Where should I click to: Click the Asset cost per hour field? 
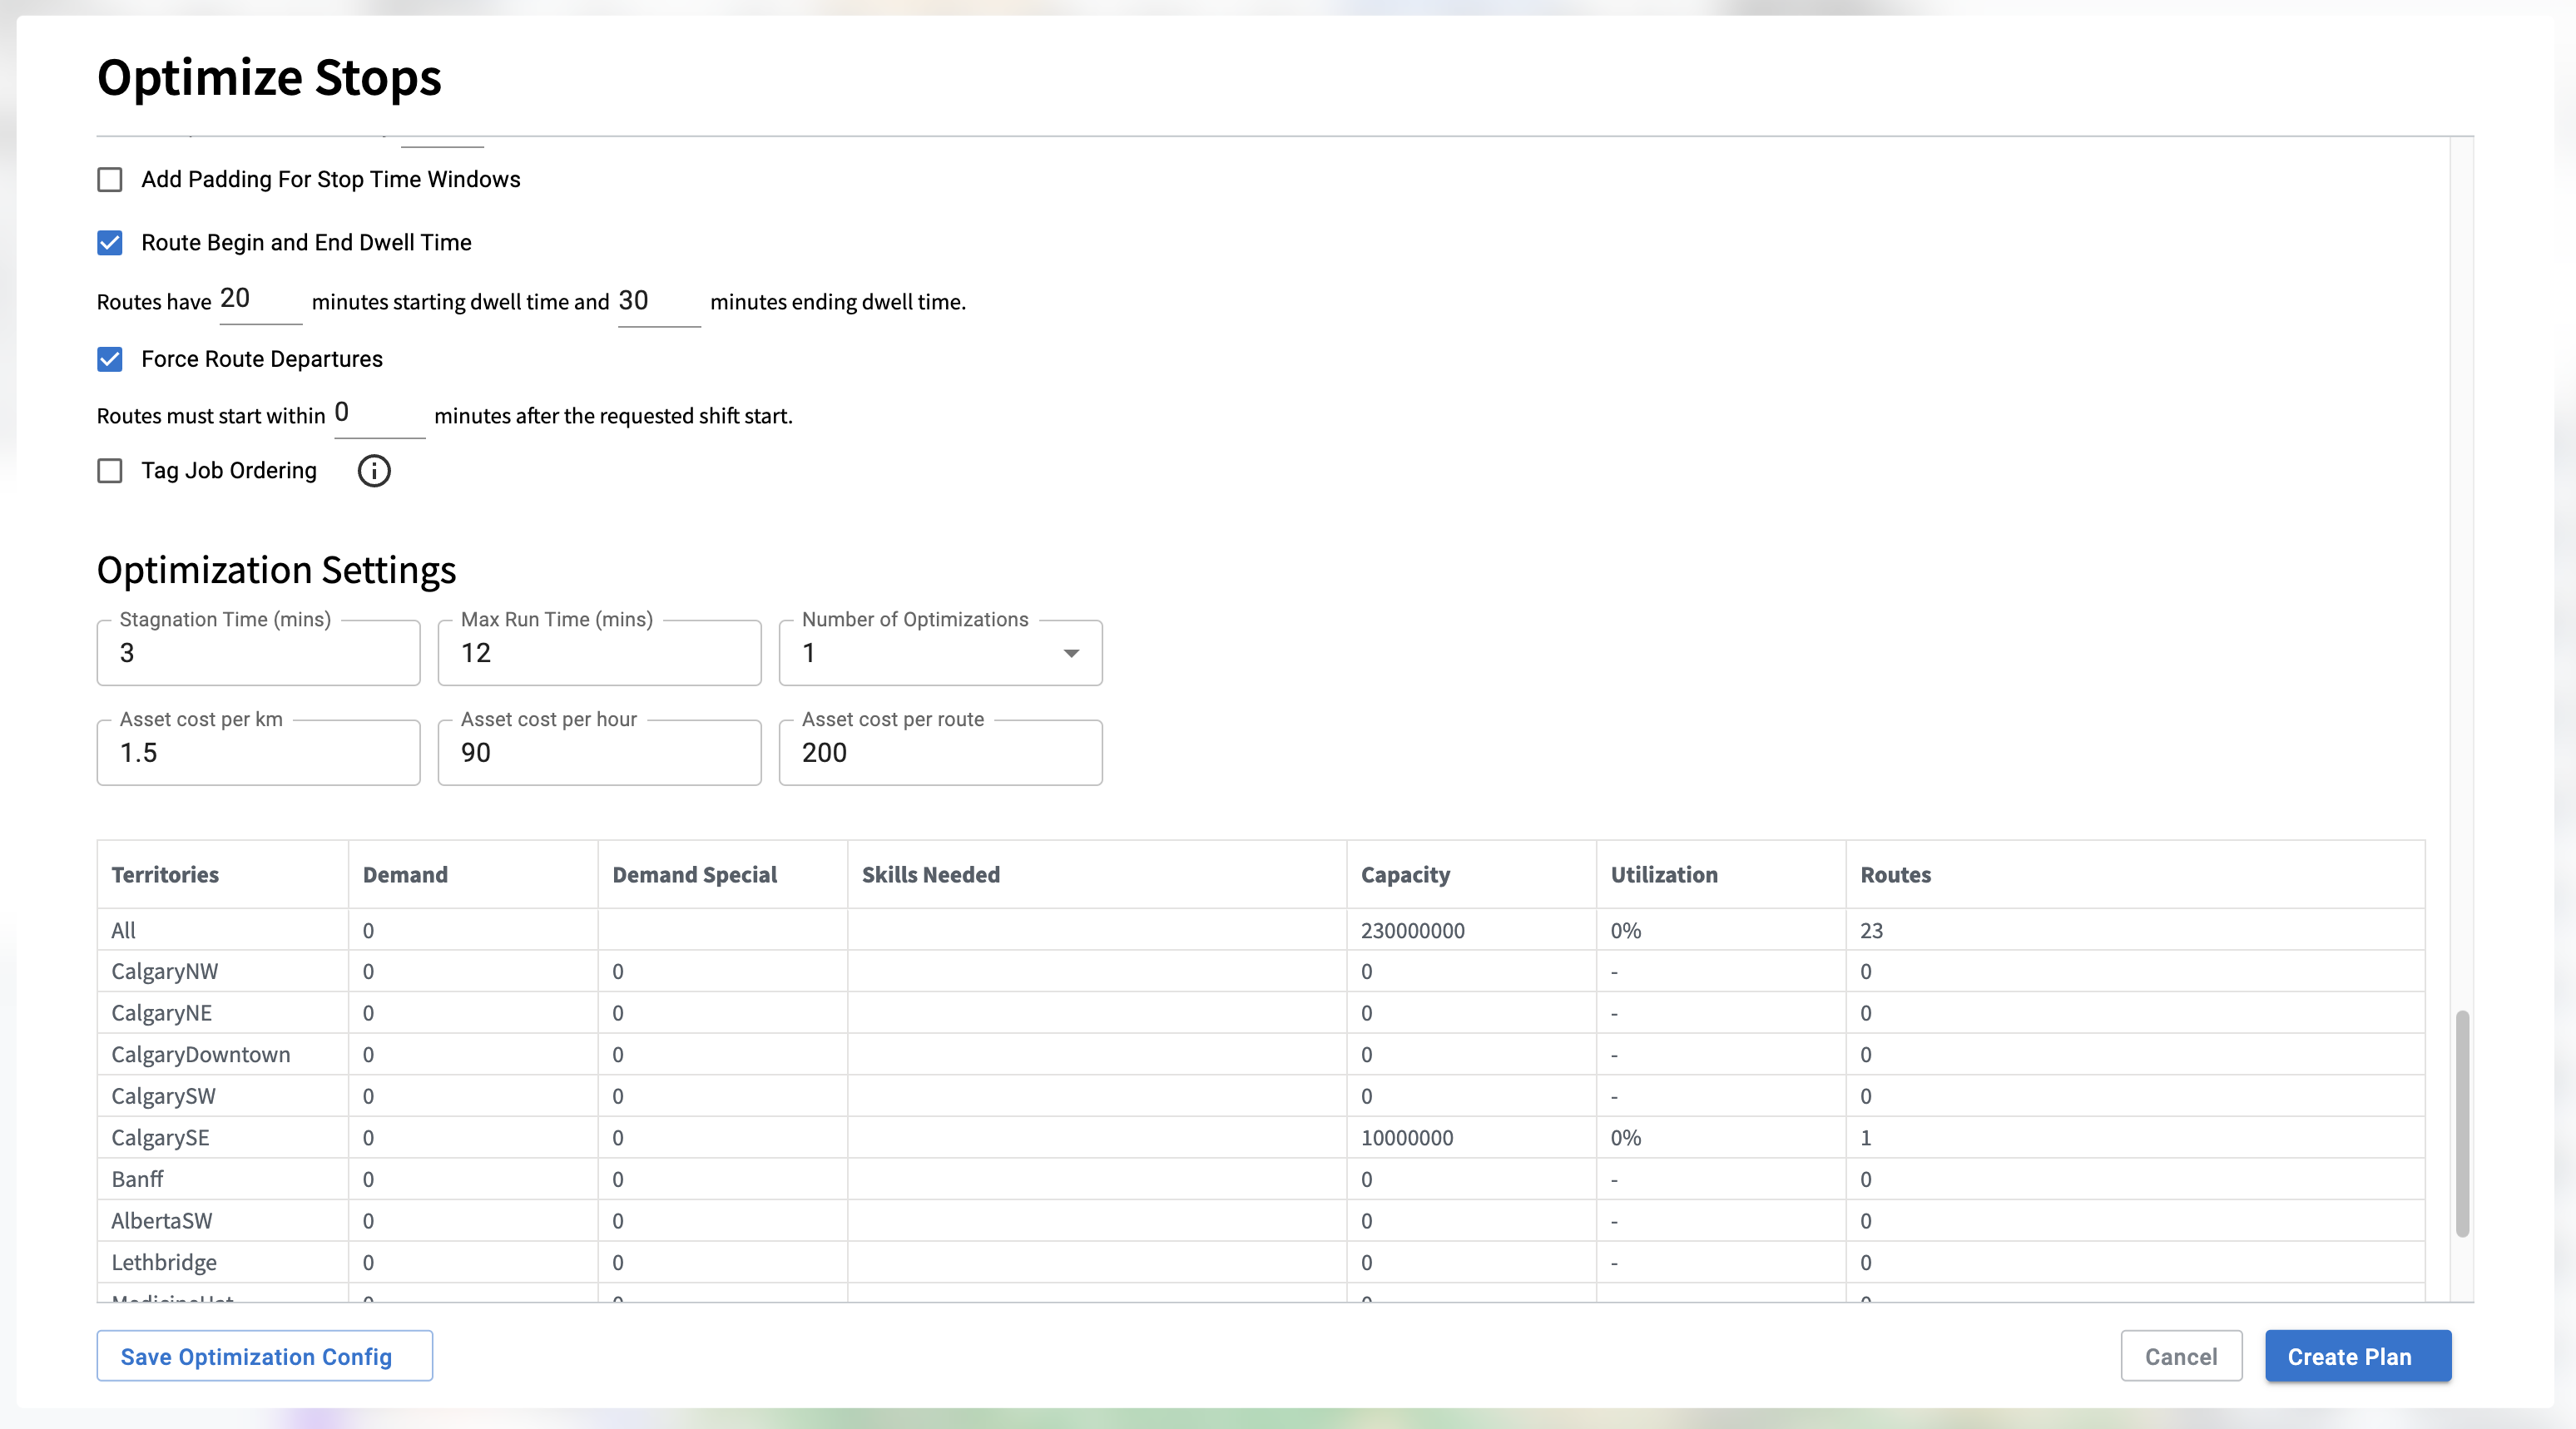coord(598,753)
